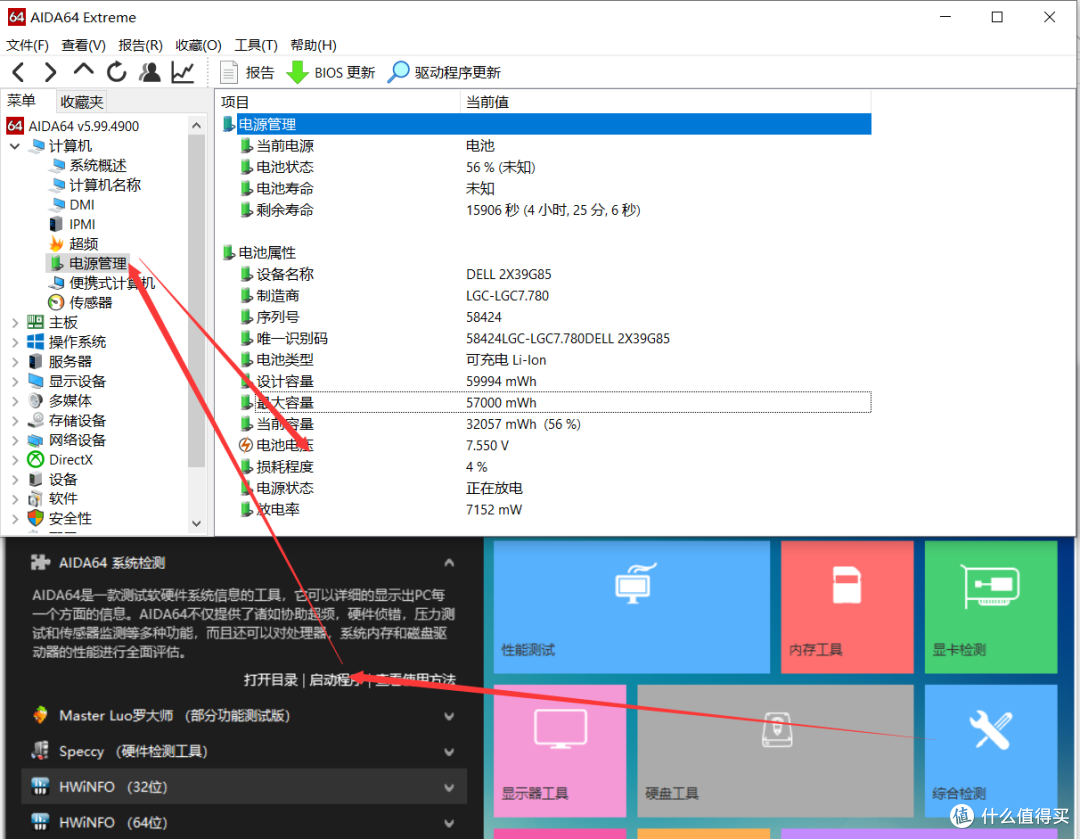Switch to the 收藏夹 tab
This screenshot has width=1080, height=839.
(81, 102)
